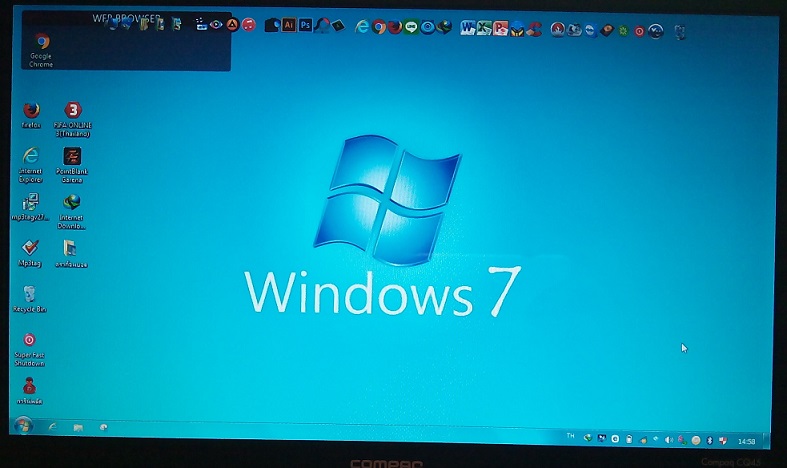
Task: Open the Adobe Illustrator dock icon
Action: coord(289,25)
